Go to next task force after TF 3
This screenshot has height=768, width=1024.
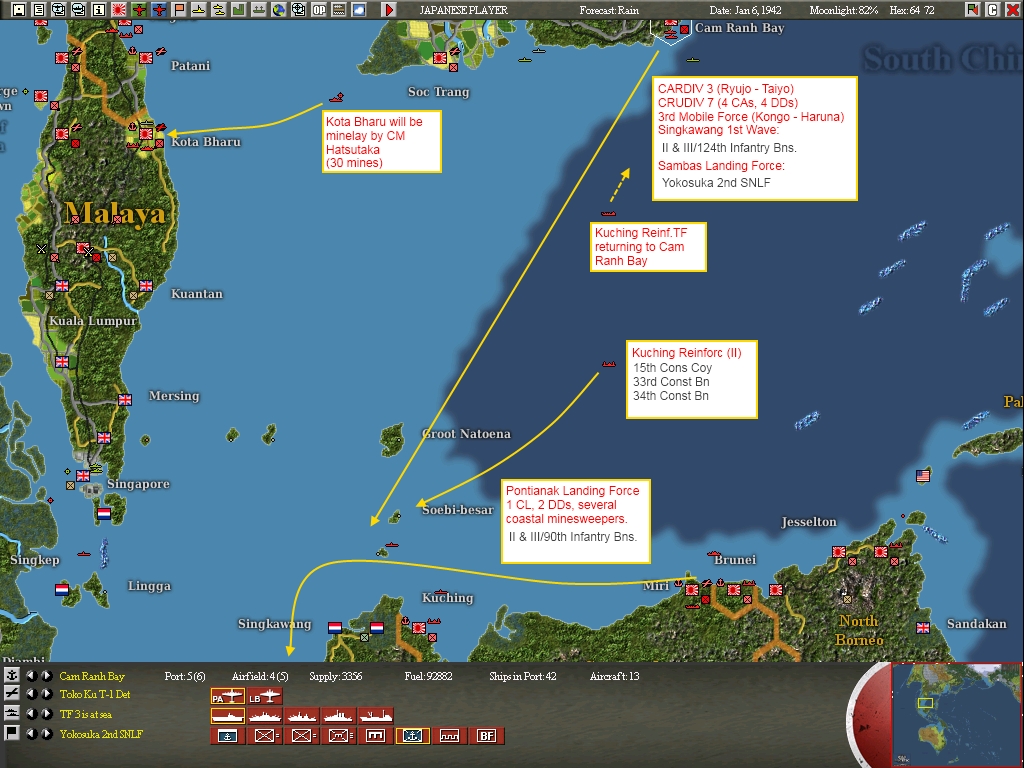tap(46, 714)
